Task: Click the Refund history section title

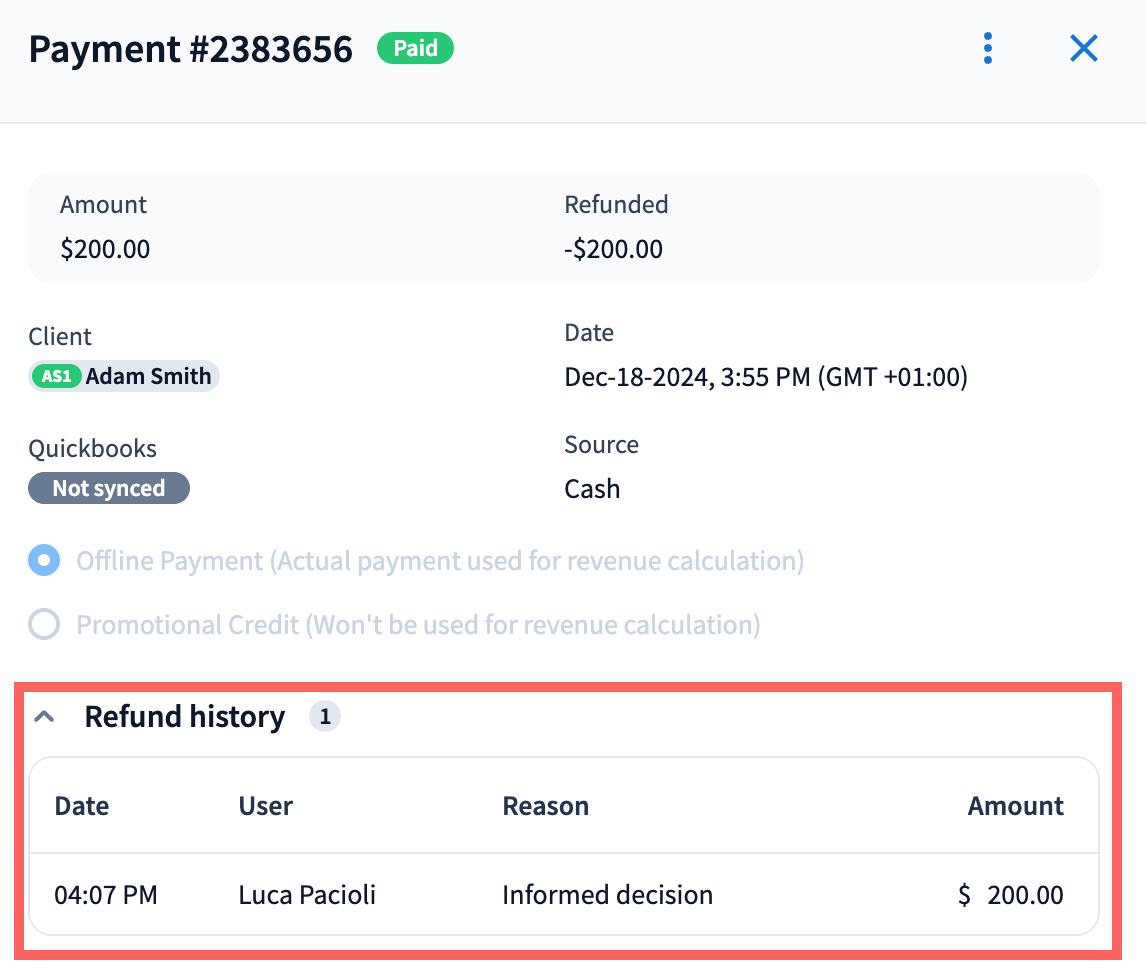Action: click(184, 717)
